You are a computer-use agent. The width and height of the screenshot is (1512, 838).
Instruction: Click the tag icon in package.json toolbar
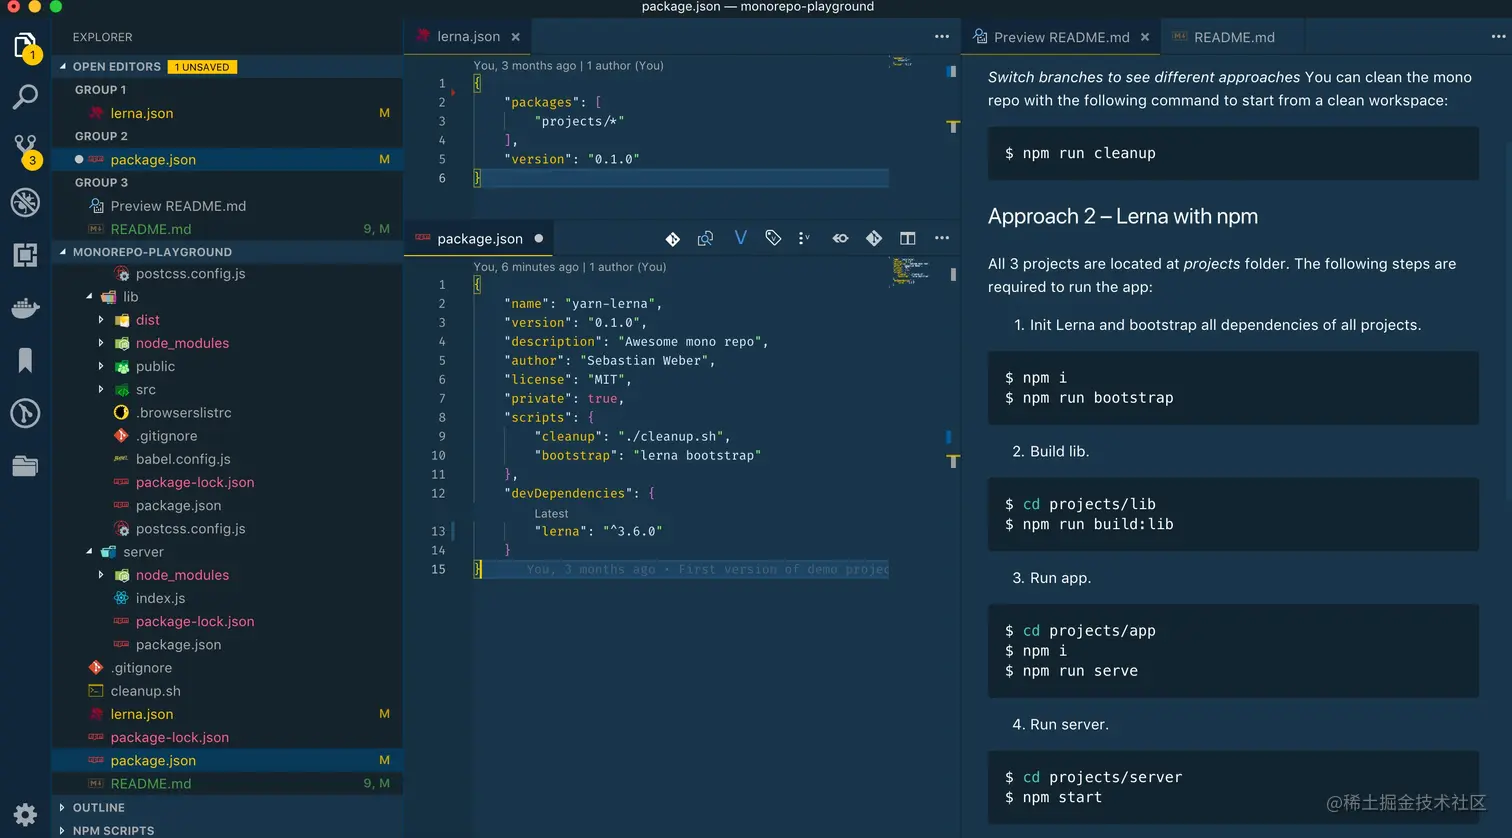[x=773, y=238]
